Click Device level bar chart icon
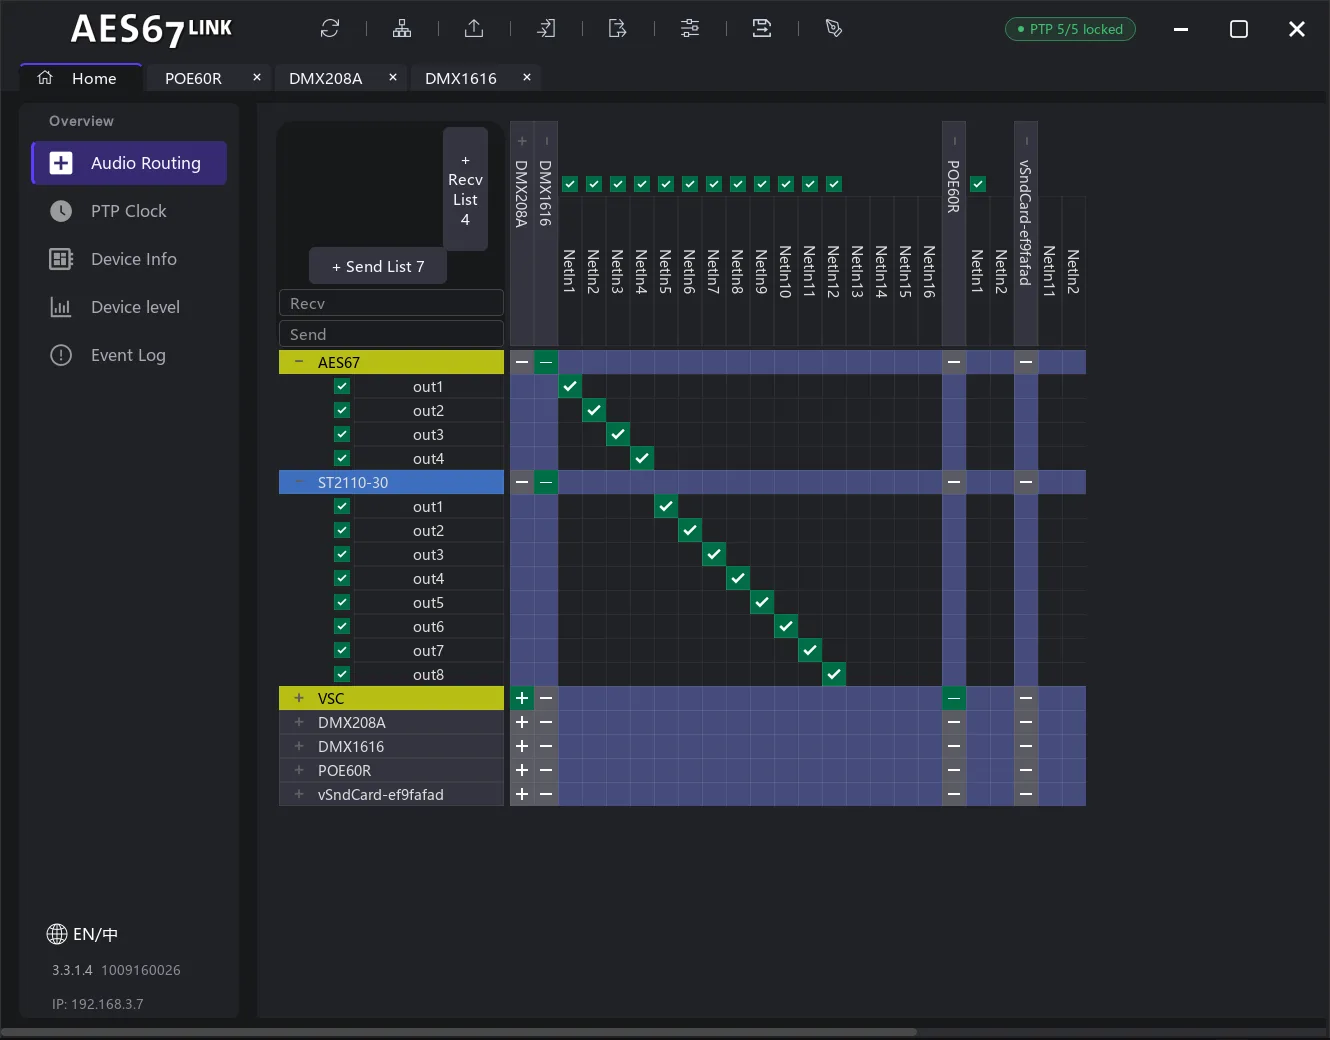This screenshot has width=1330, height=1040. click(61, 307)
